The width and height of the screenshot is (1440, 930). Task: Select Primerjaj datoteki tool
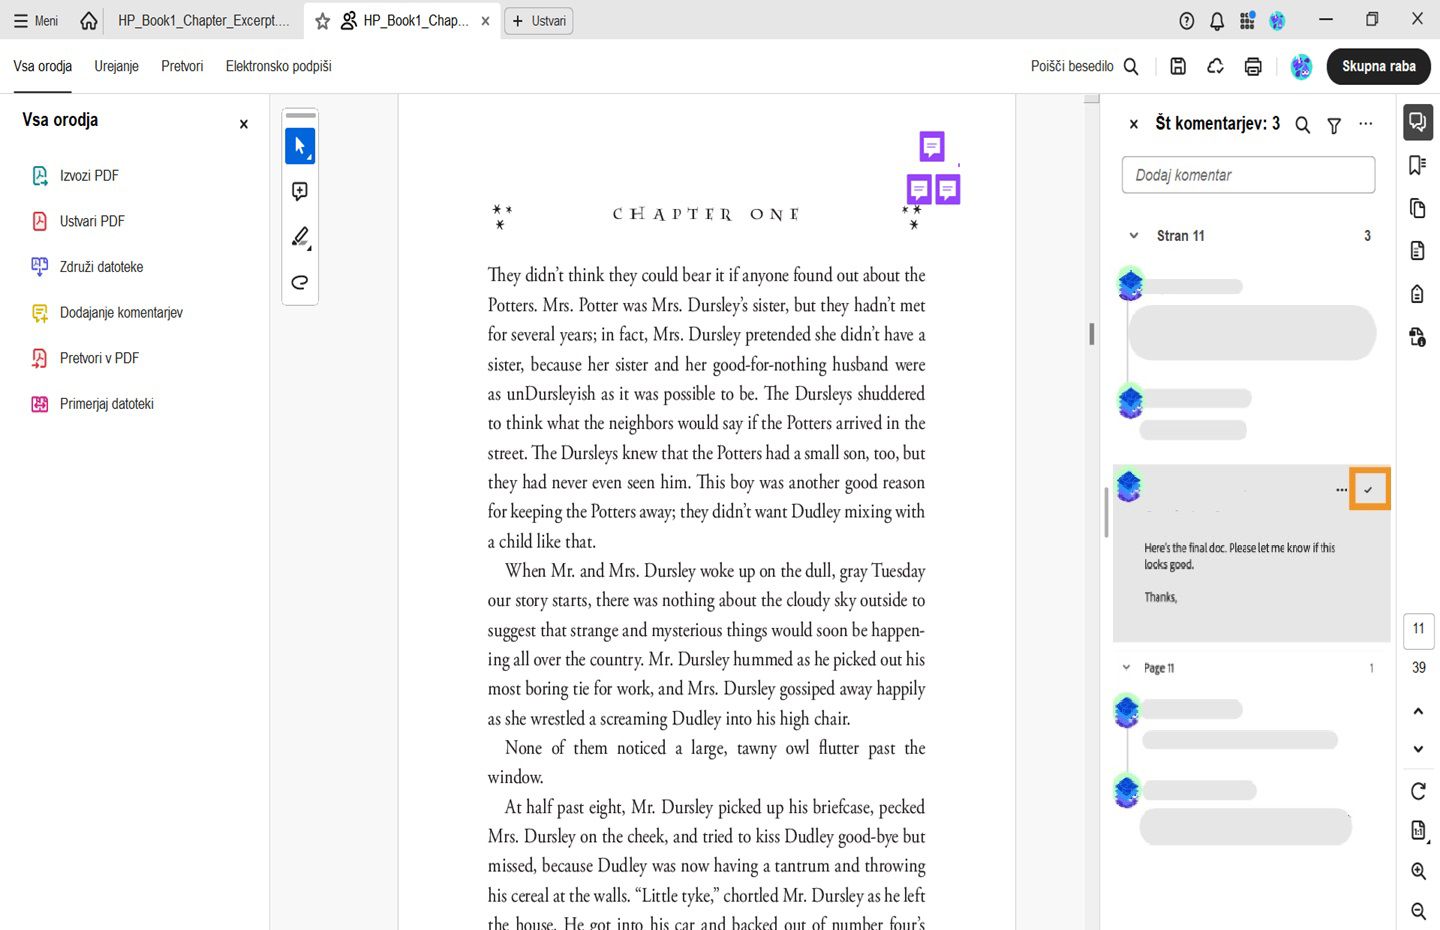[93, 404]
